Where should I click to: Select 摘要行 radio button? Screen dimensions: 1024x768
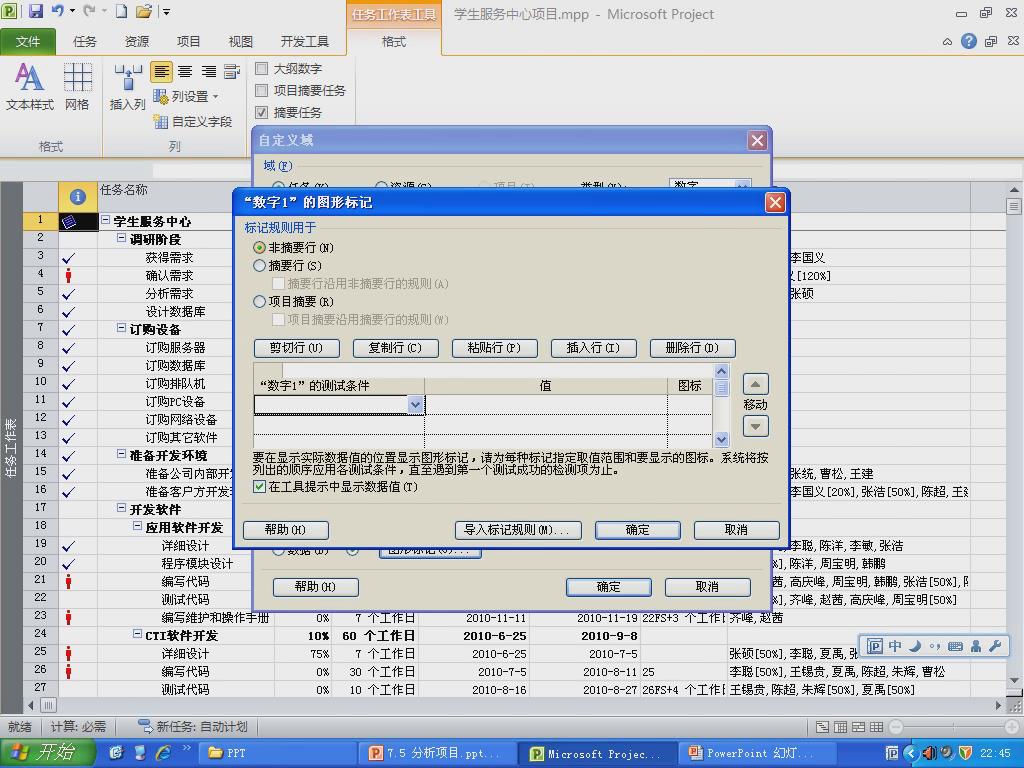coord(259,266)
